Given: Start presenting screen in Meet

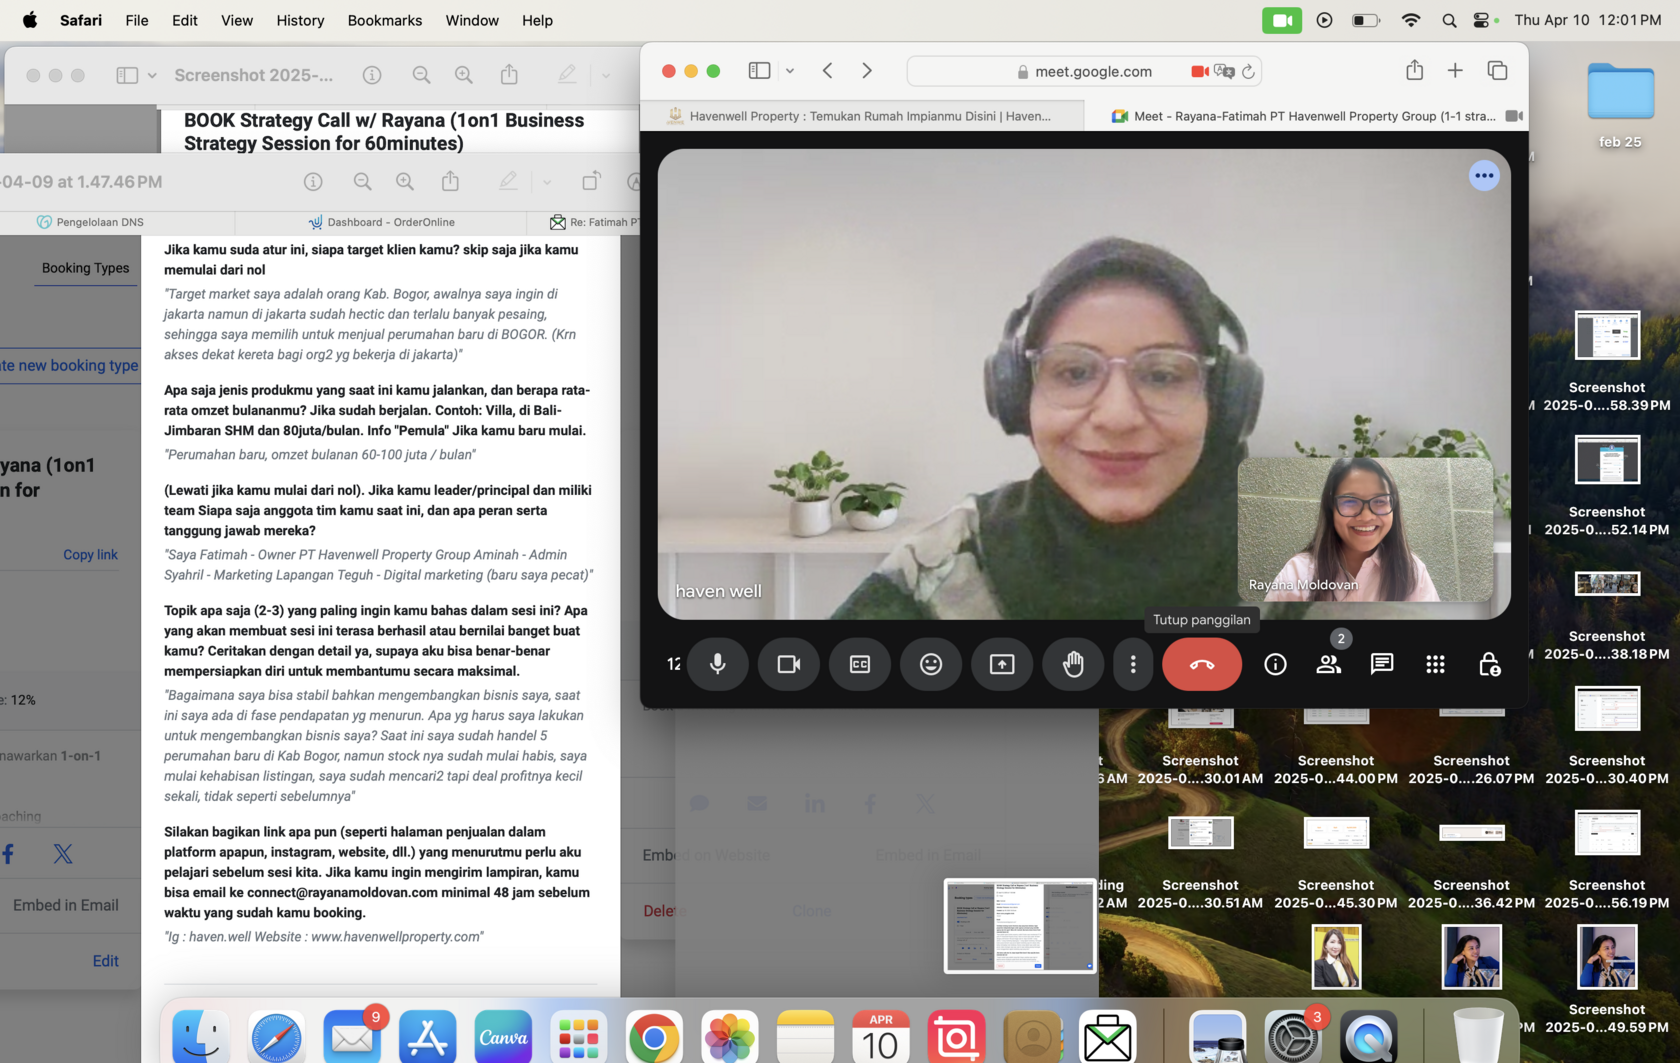Looking at the screenshot, I should coord(1002,664).
